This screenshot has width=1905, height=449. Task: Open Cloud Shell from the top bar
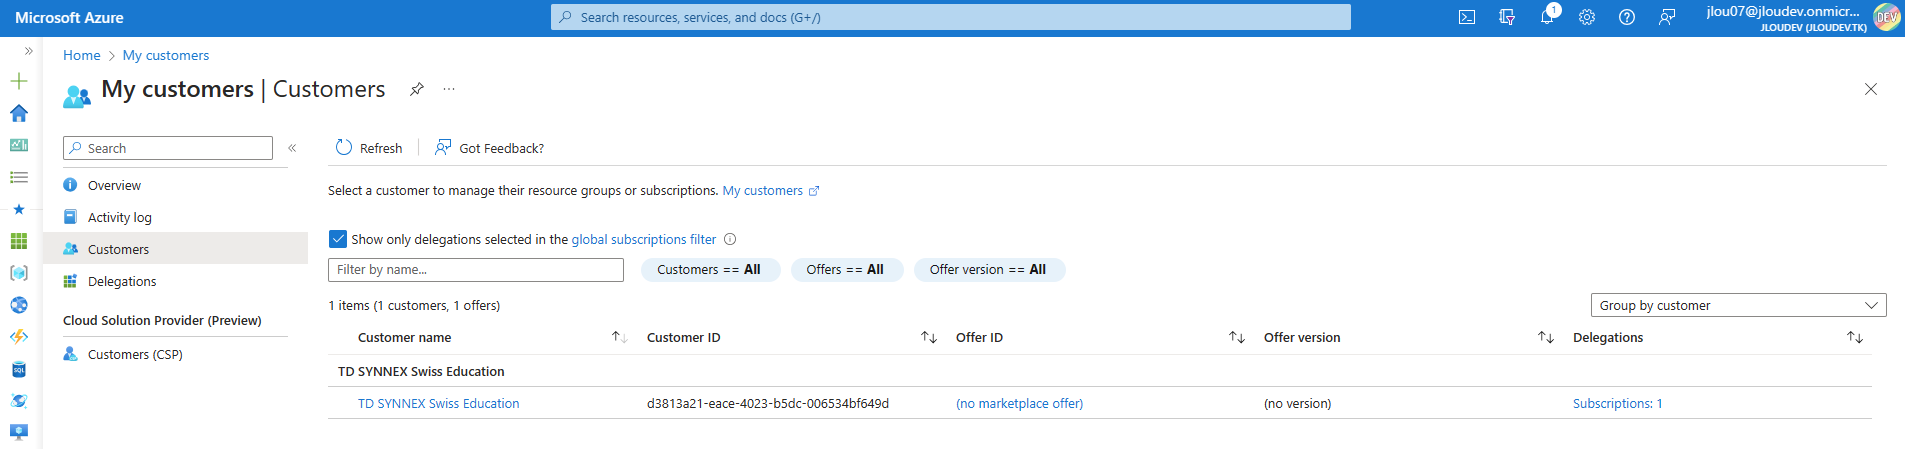(1467, 17)
